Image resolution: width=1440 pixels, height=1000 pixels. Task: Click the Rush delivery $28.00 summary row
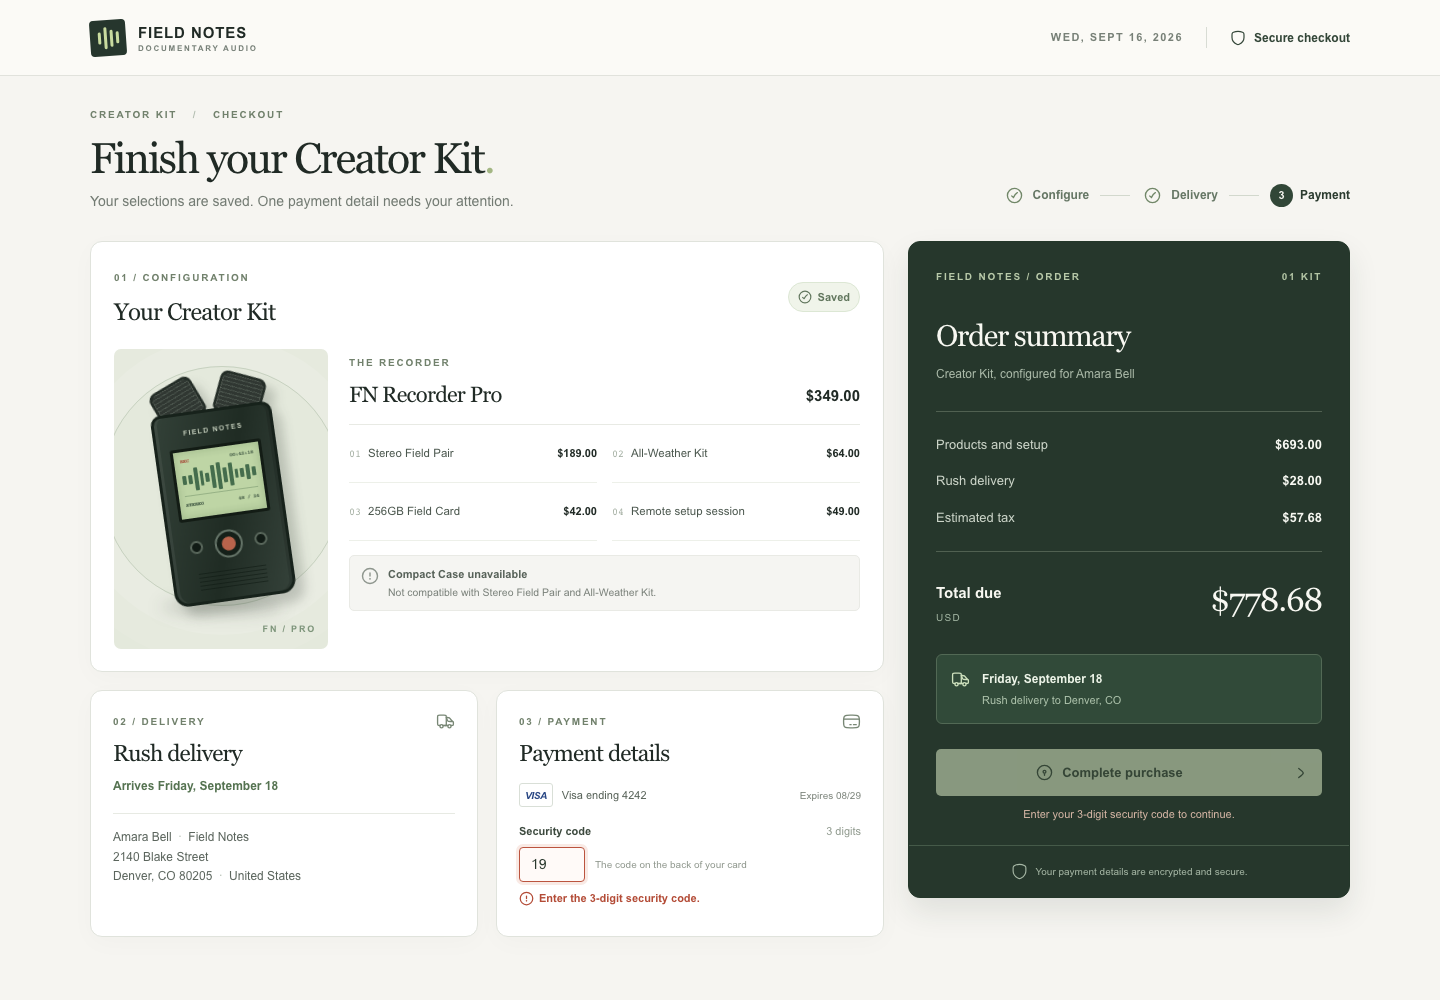click(x=1129, y=481)
